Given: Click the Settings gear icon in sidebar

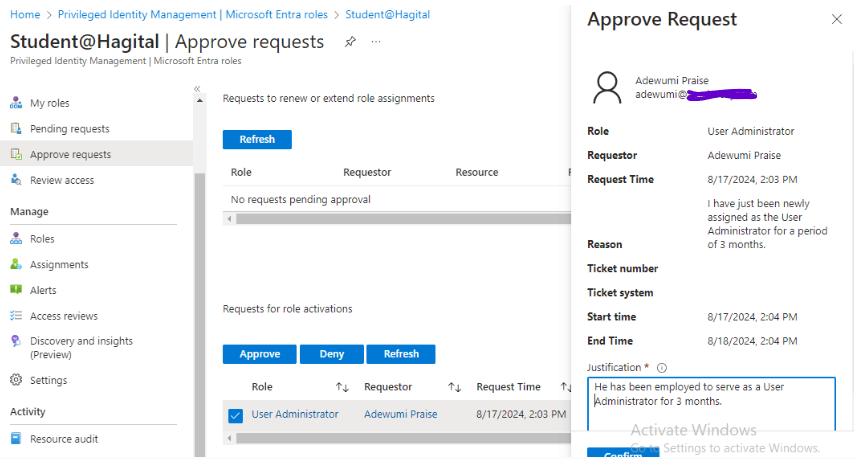Looking at the screenshot, I should pyautogui.click(x=16, y=380).
